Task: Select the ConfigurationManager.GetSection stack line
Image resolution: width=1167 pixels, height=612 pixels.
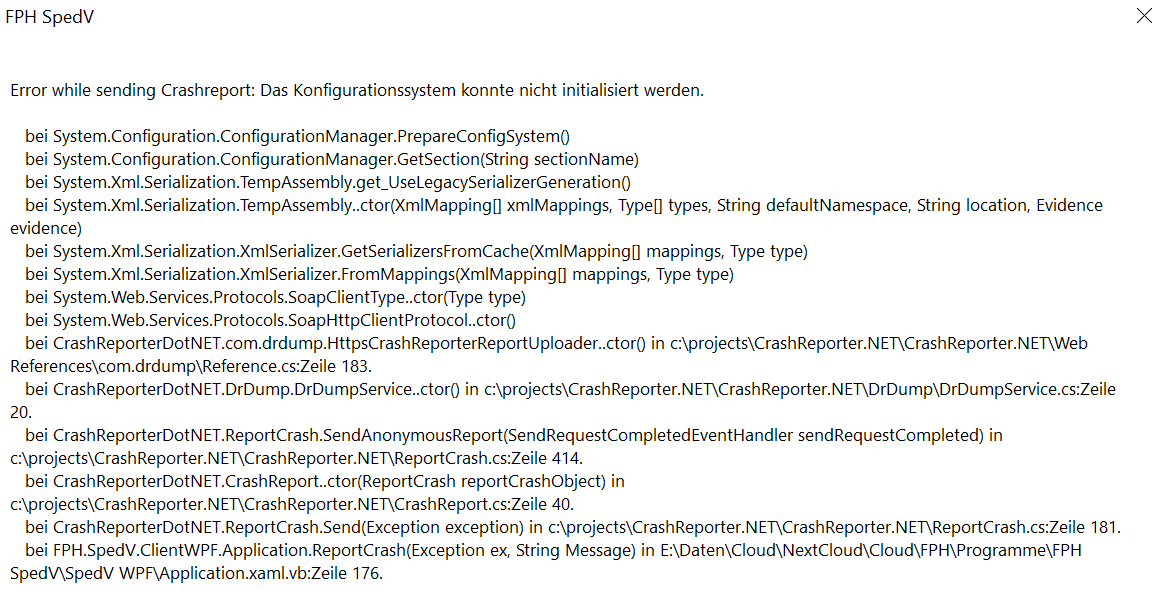Action: [332, 159]
